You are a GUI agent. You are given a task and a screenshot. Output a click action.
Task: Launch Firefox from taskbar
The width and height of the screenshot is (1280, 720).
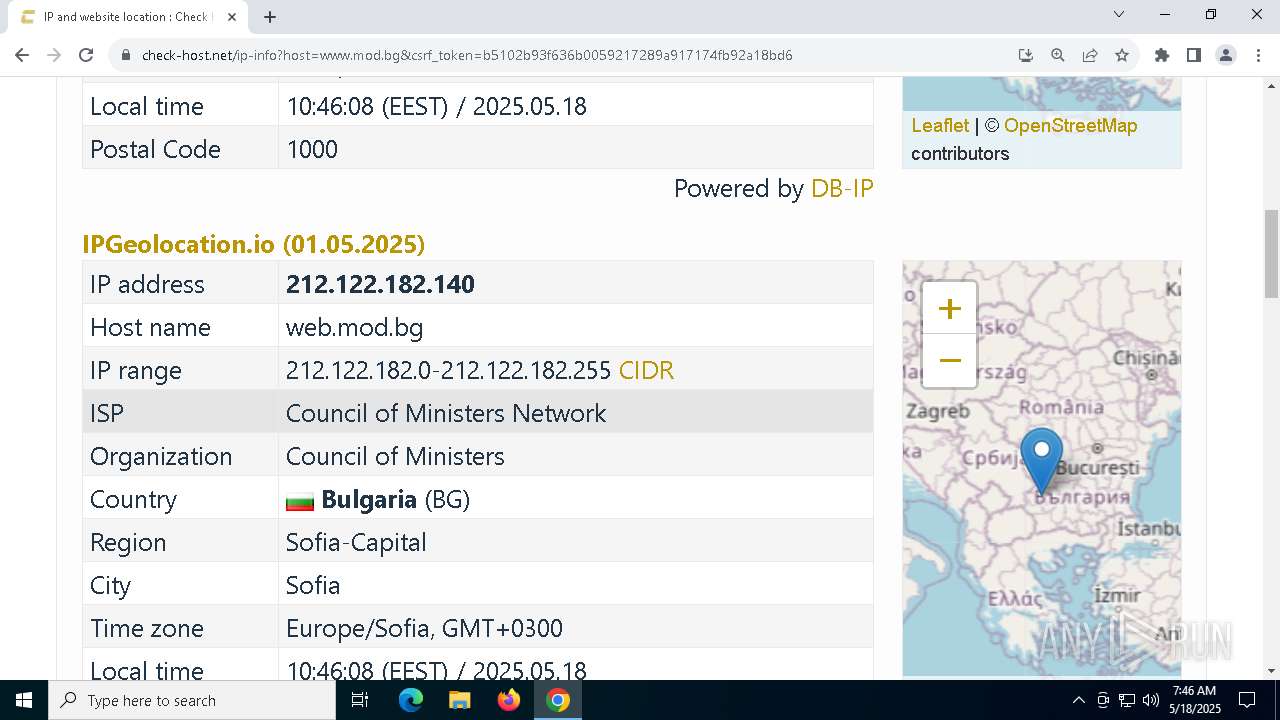tap(509, 700)
